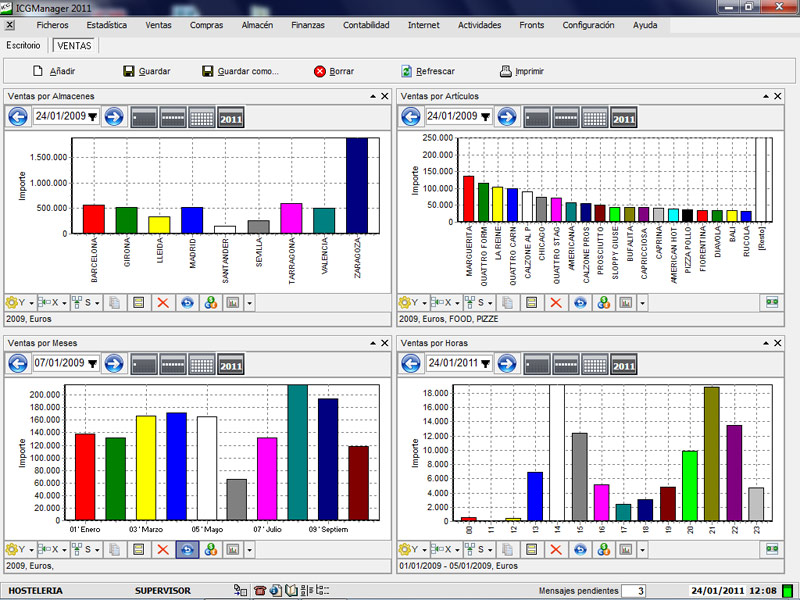Toggle the green view button in Ventas por Artículos

click(771, 302)
